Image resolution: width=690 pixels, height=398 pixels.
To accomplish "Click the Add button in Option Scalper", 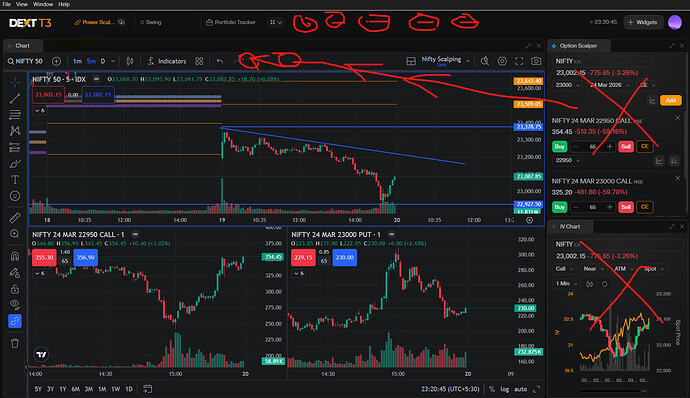I will tap(671, 100).
